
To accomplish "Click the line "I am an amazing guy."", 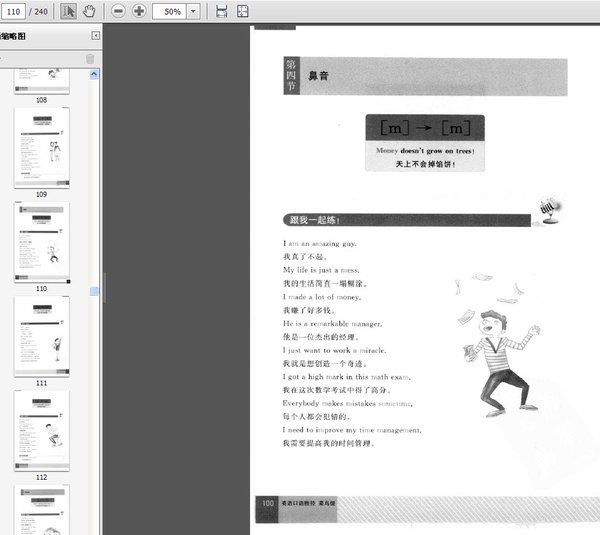I will point(320,243).
